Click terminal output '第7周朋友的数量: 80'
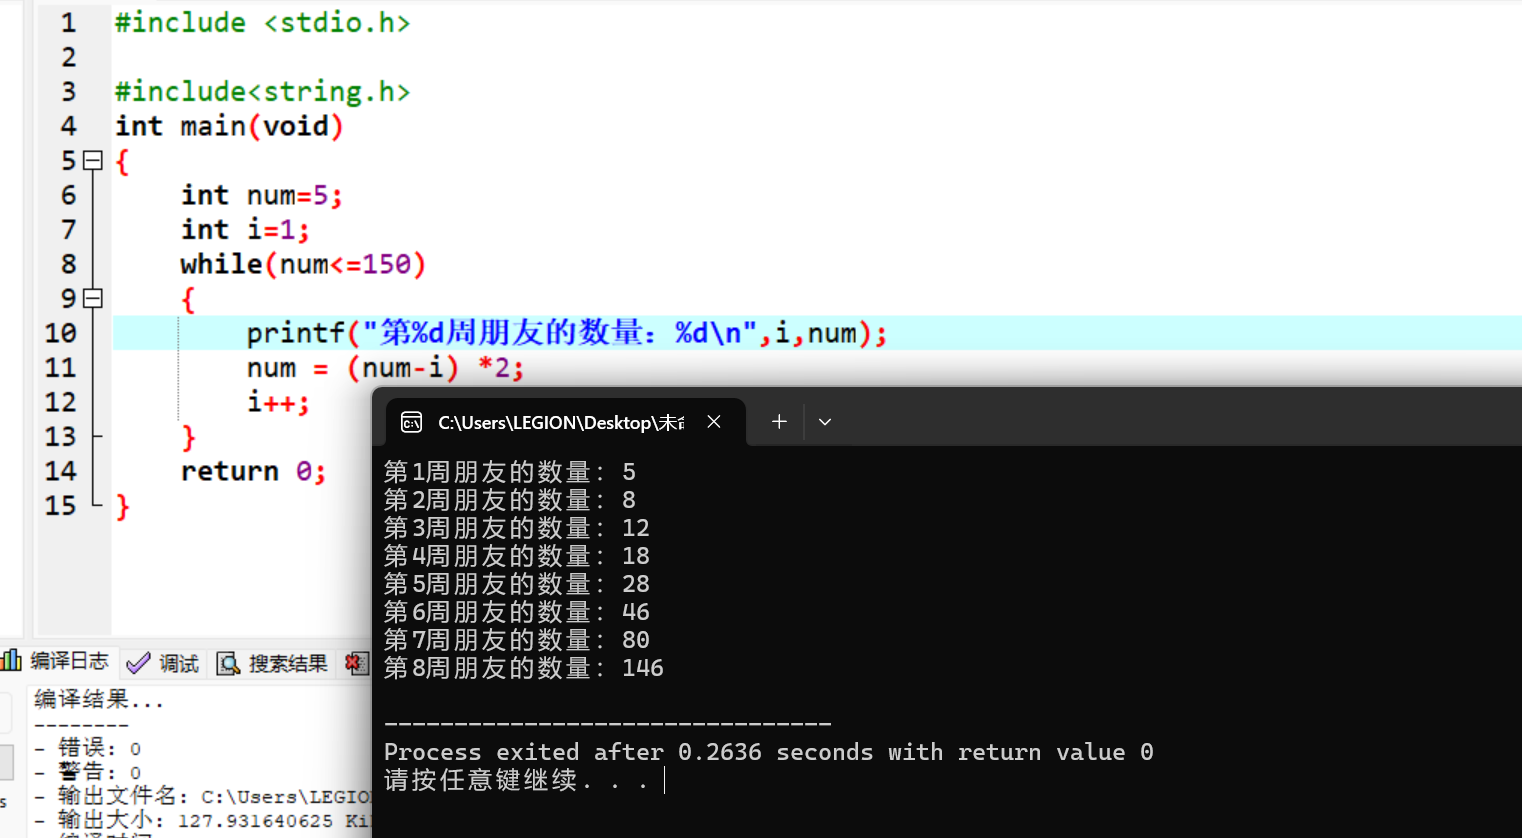1522x838 pixels. point(517,640)
